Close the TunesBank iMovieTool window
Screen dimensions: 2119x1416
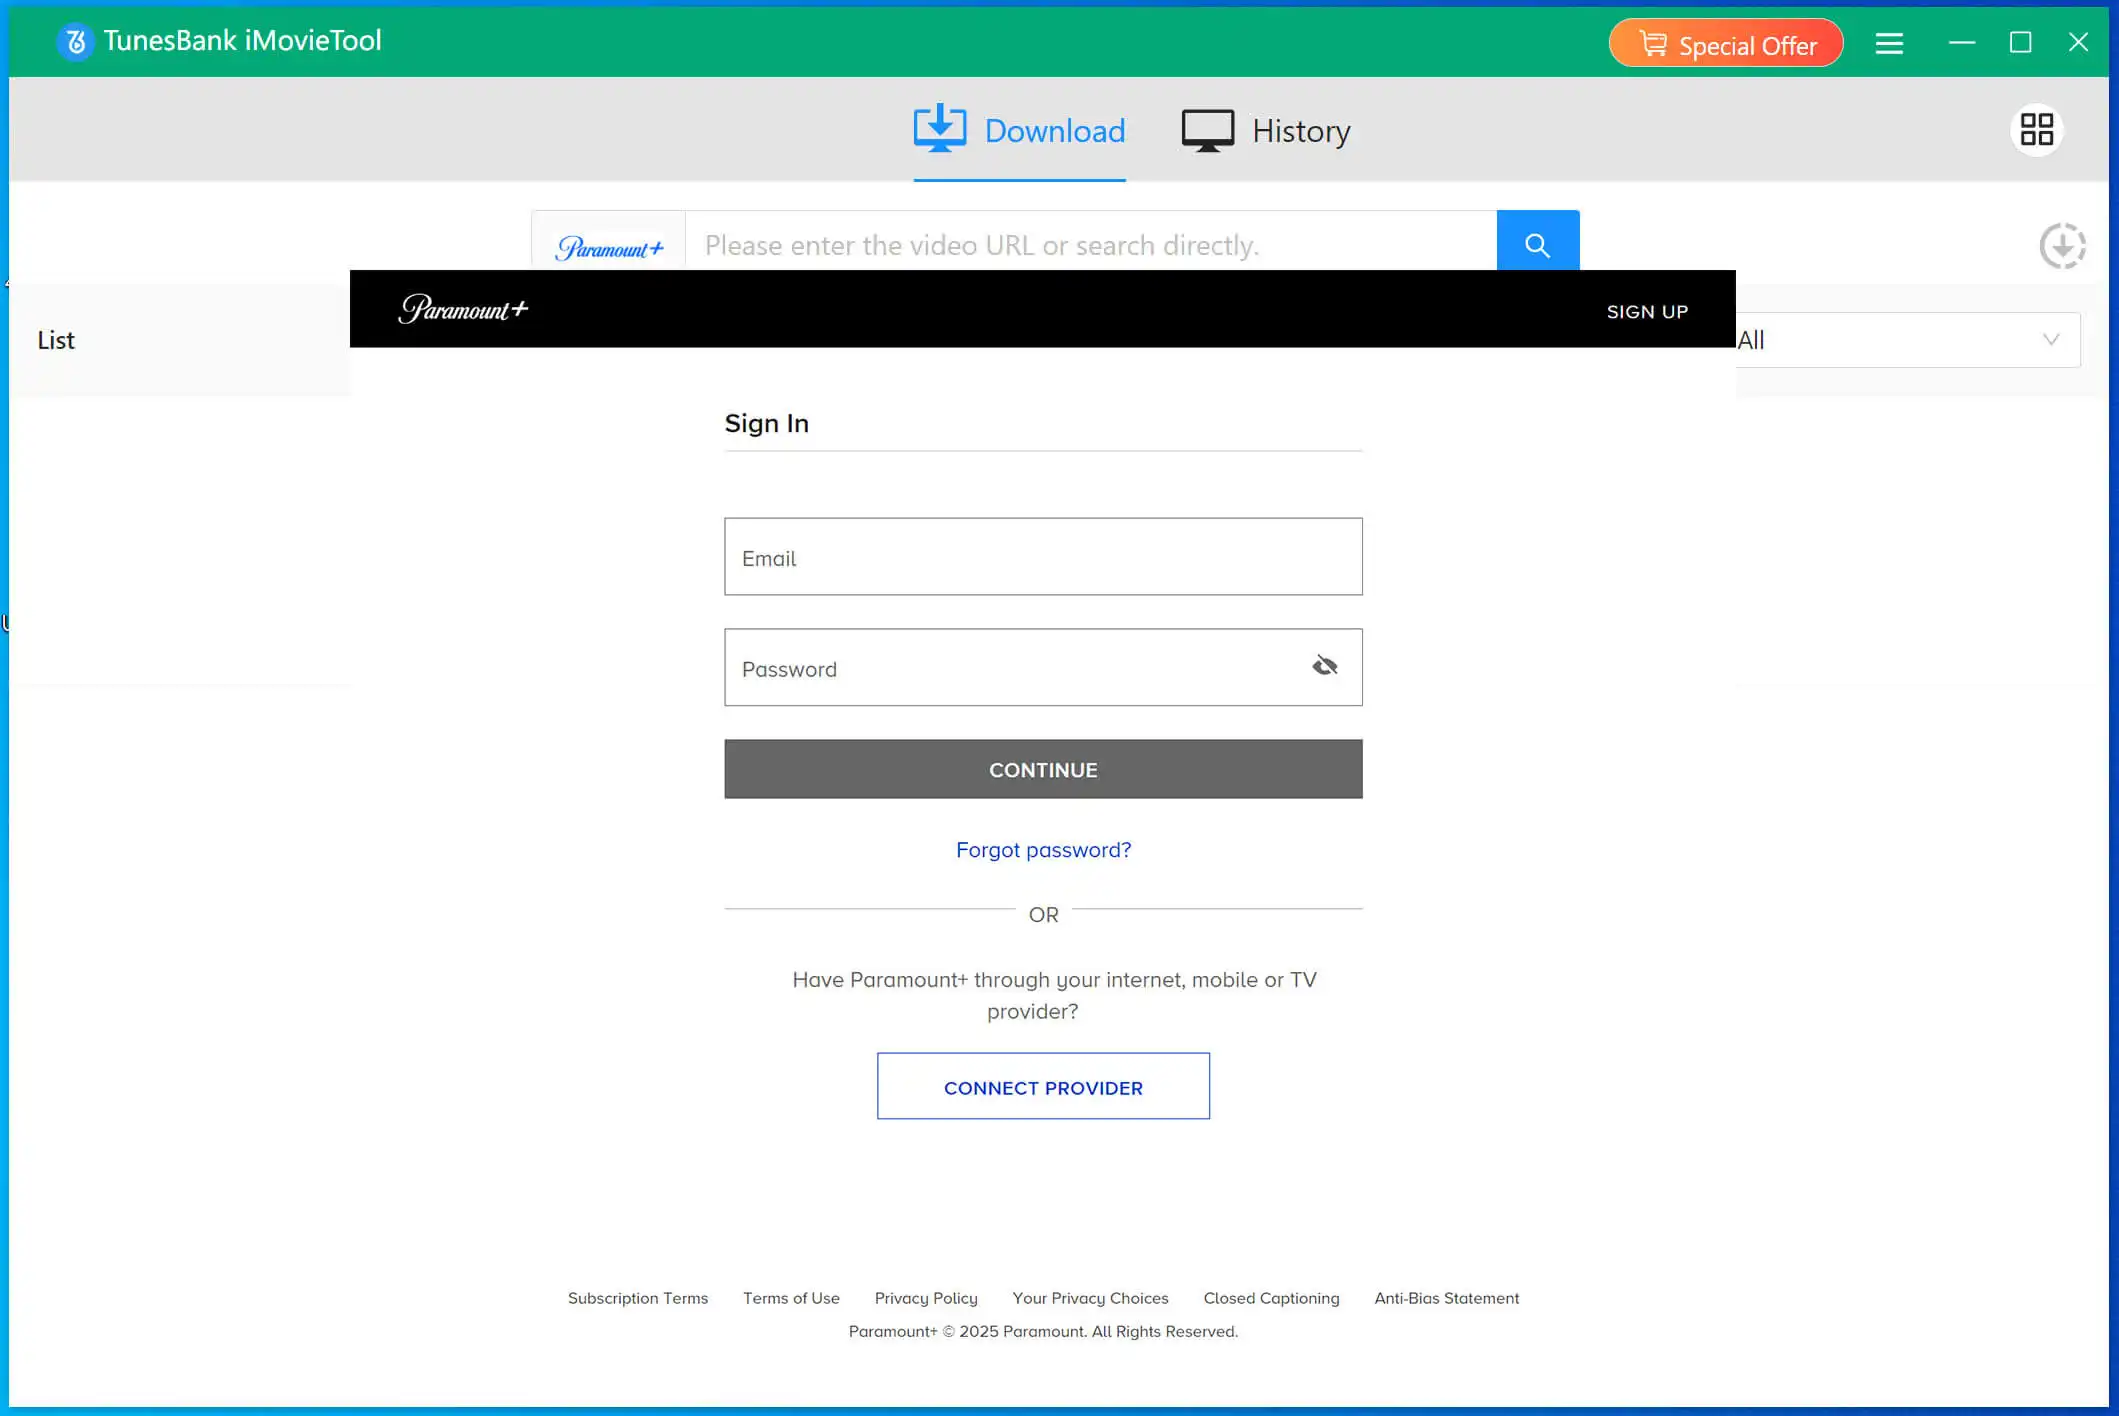[2078, 42]
